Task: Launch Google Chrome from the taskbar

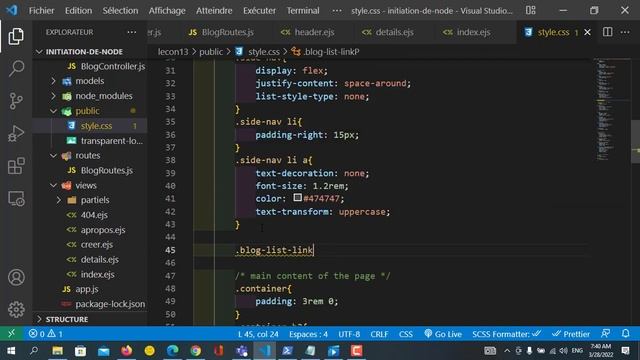Action: coord(196,351)
